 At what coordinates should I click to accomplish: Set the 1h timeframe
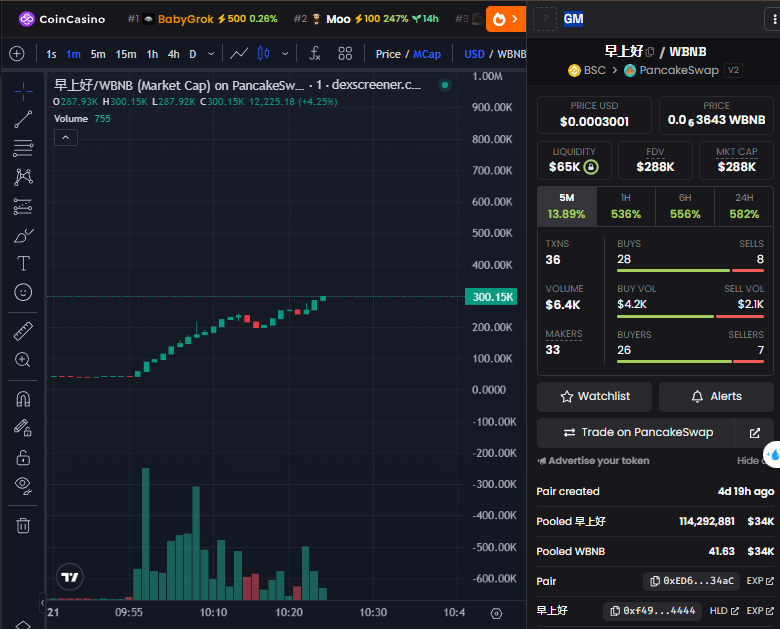(152, 54)
